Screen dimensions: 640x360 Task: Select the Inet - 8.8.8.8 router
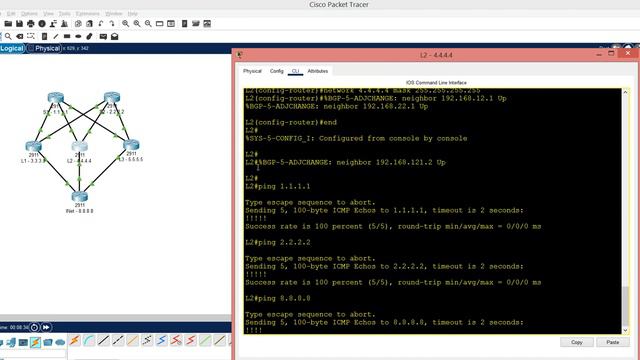tap(80, 196)
